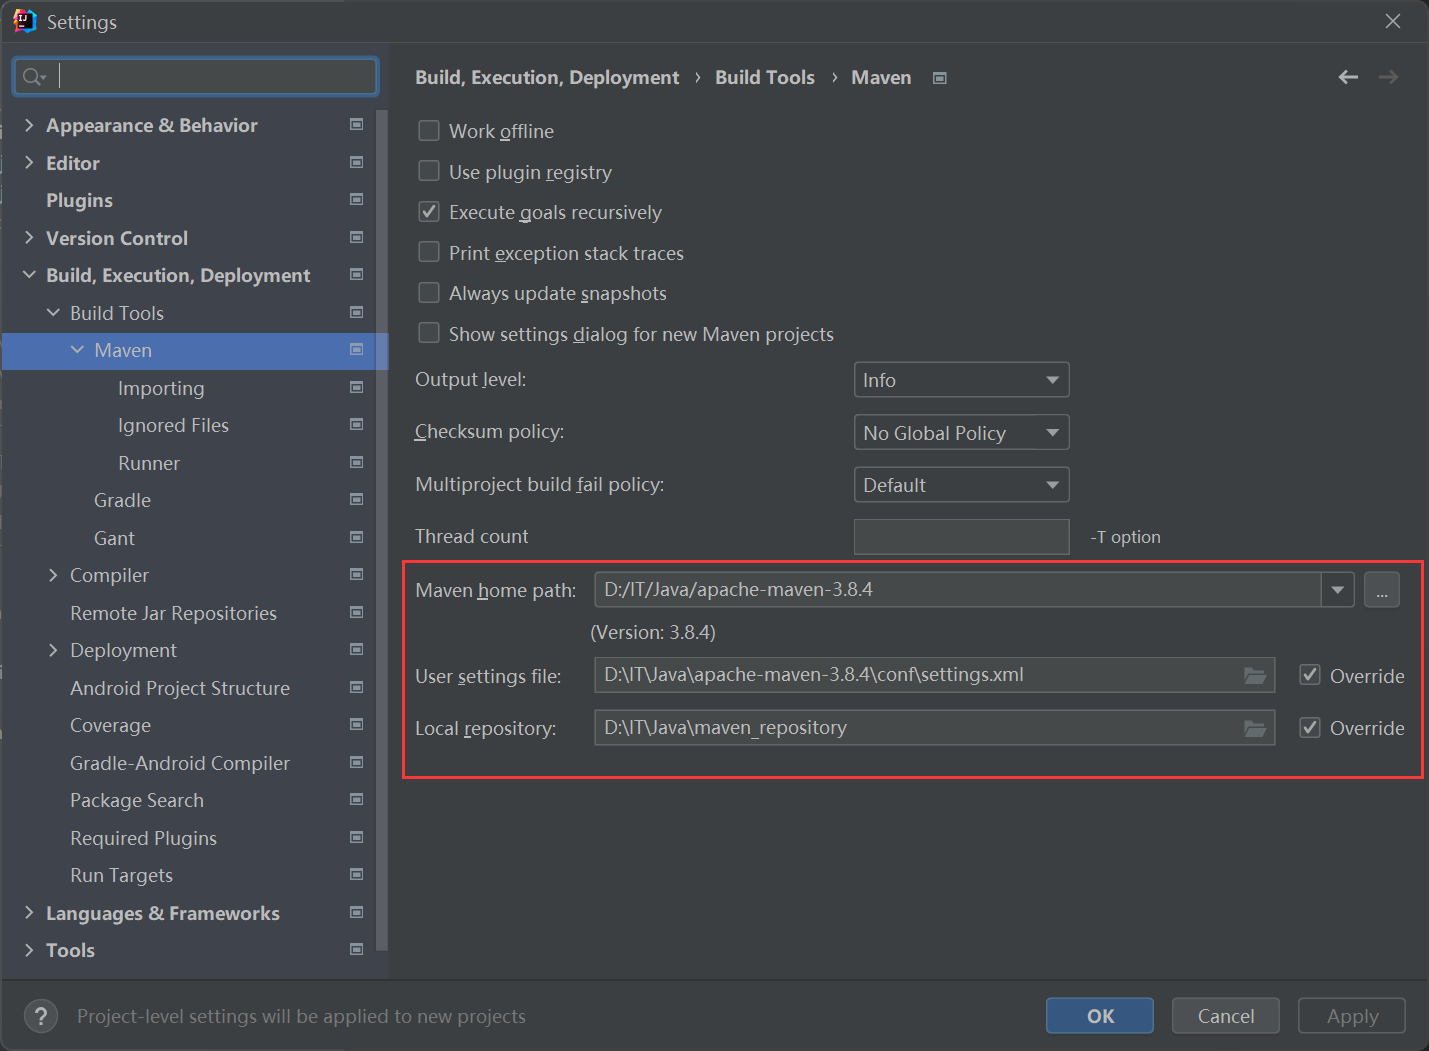Click folder browse icon in Local repository field
Viewport: 1429px width, 1051px height.
[x=1255, y=729]
